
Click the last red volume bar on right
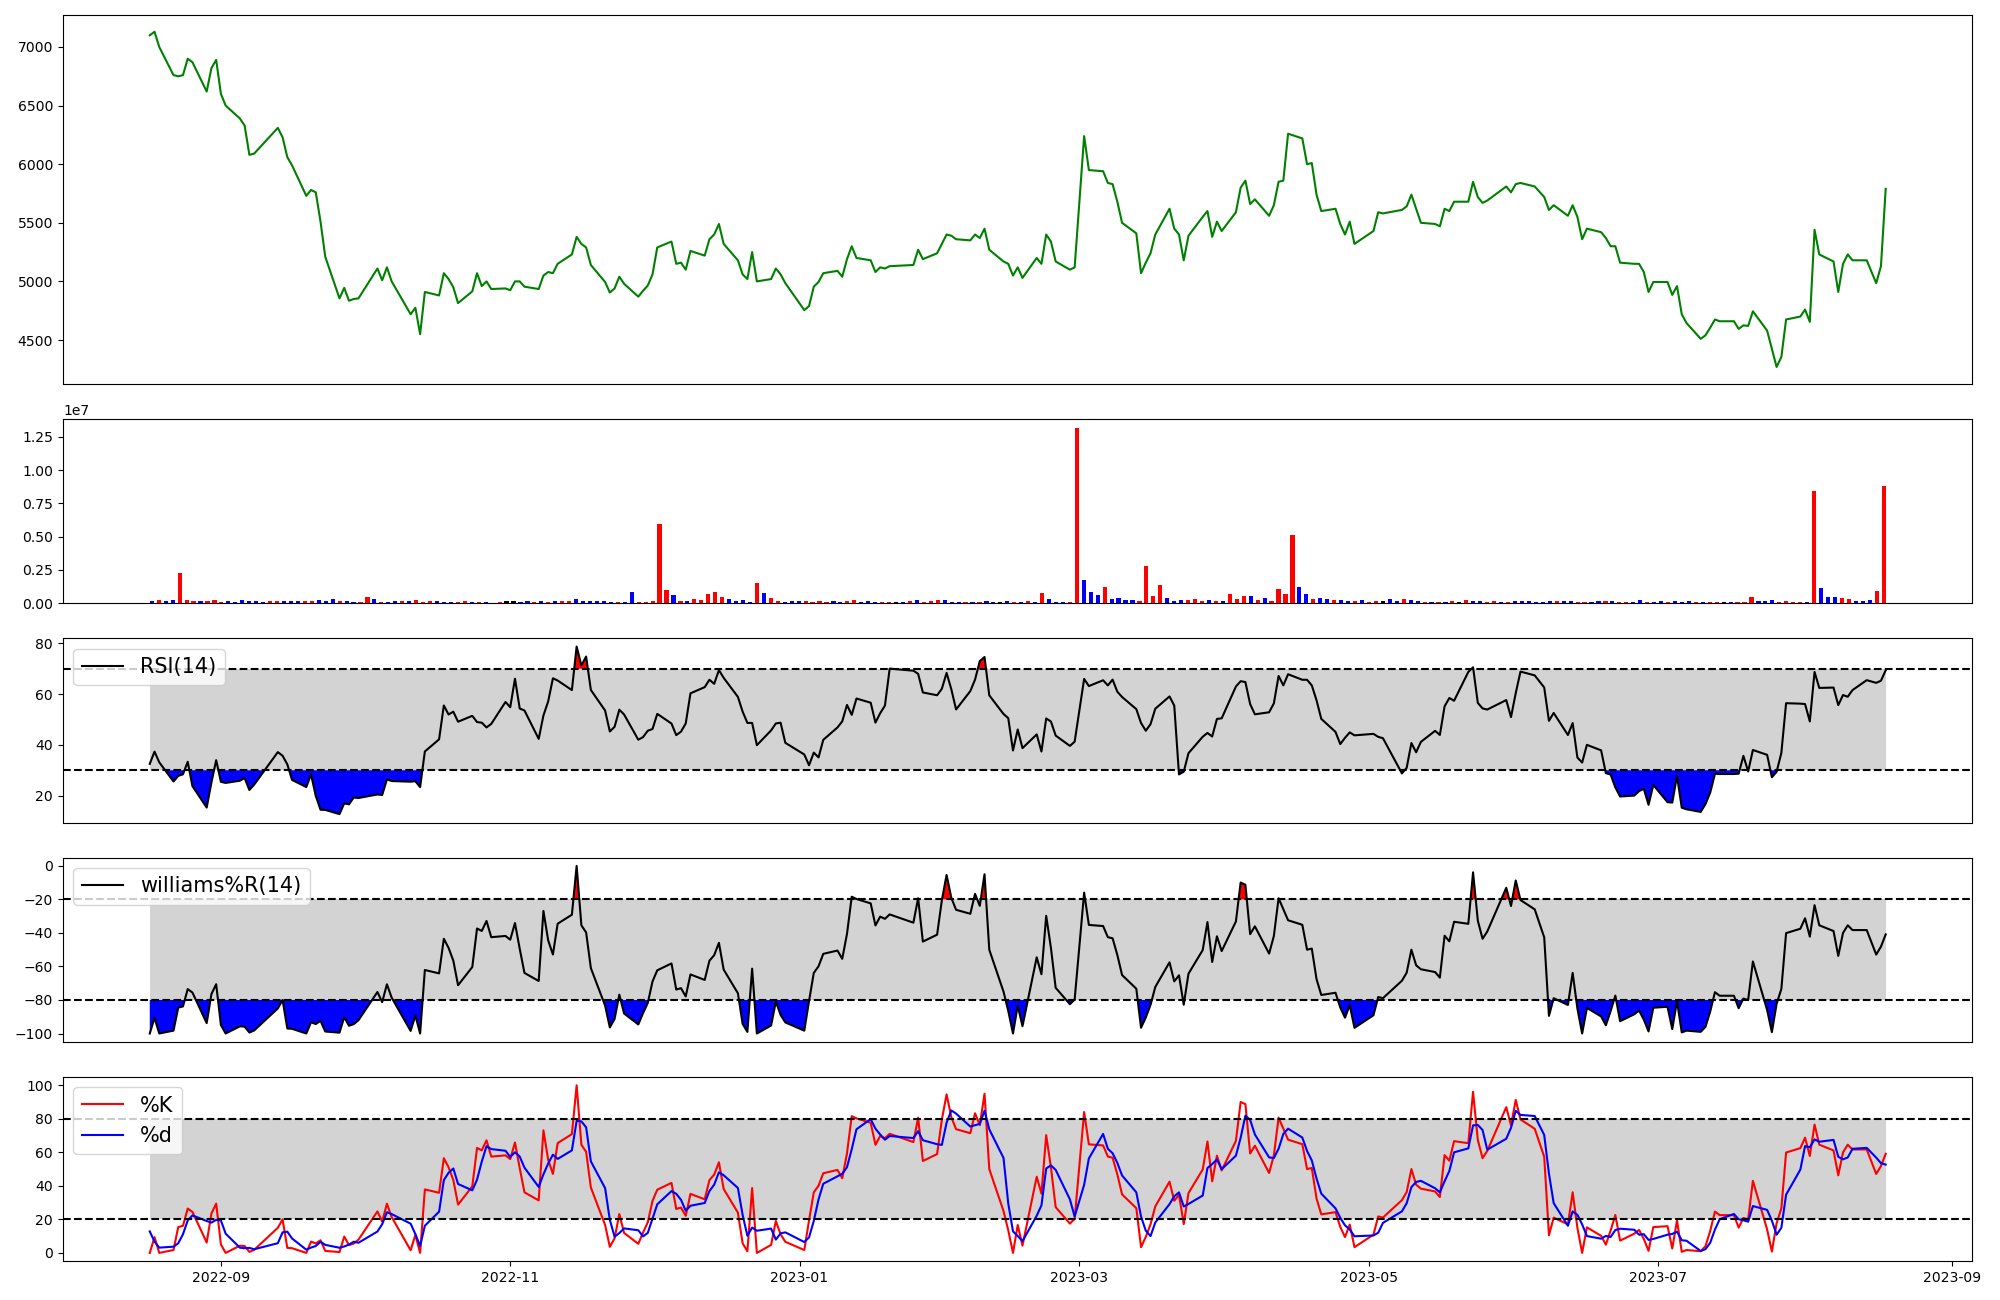(x=1884, y=545)
